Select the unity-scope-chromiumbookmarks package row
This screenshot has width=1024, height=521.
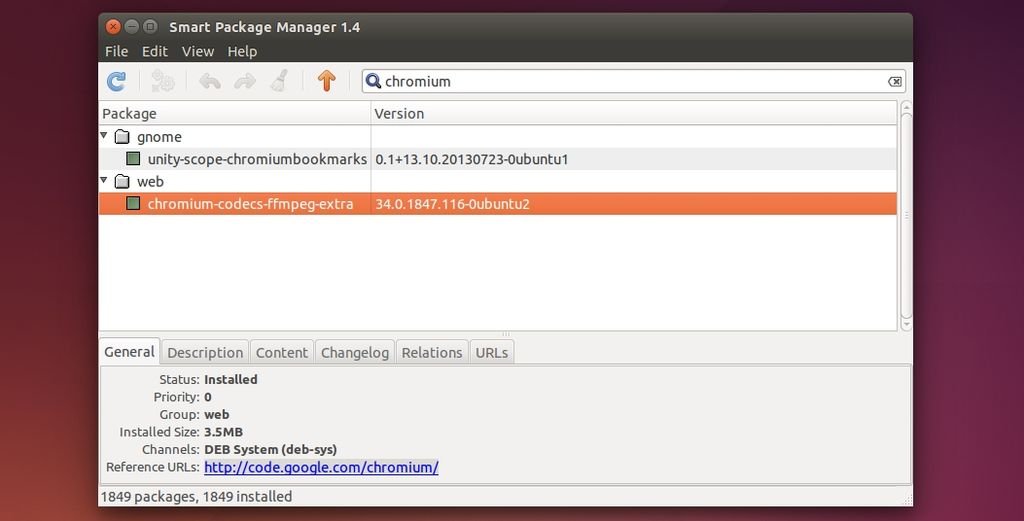[498, 159]
